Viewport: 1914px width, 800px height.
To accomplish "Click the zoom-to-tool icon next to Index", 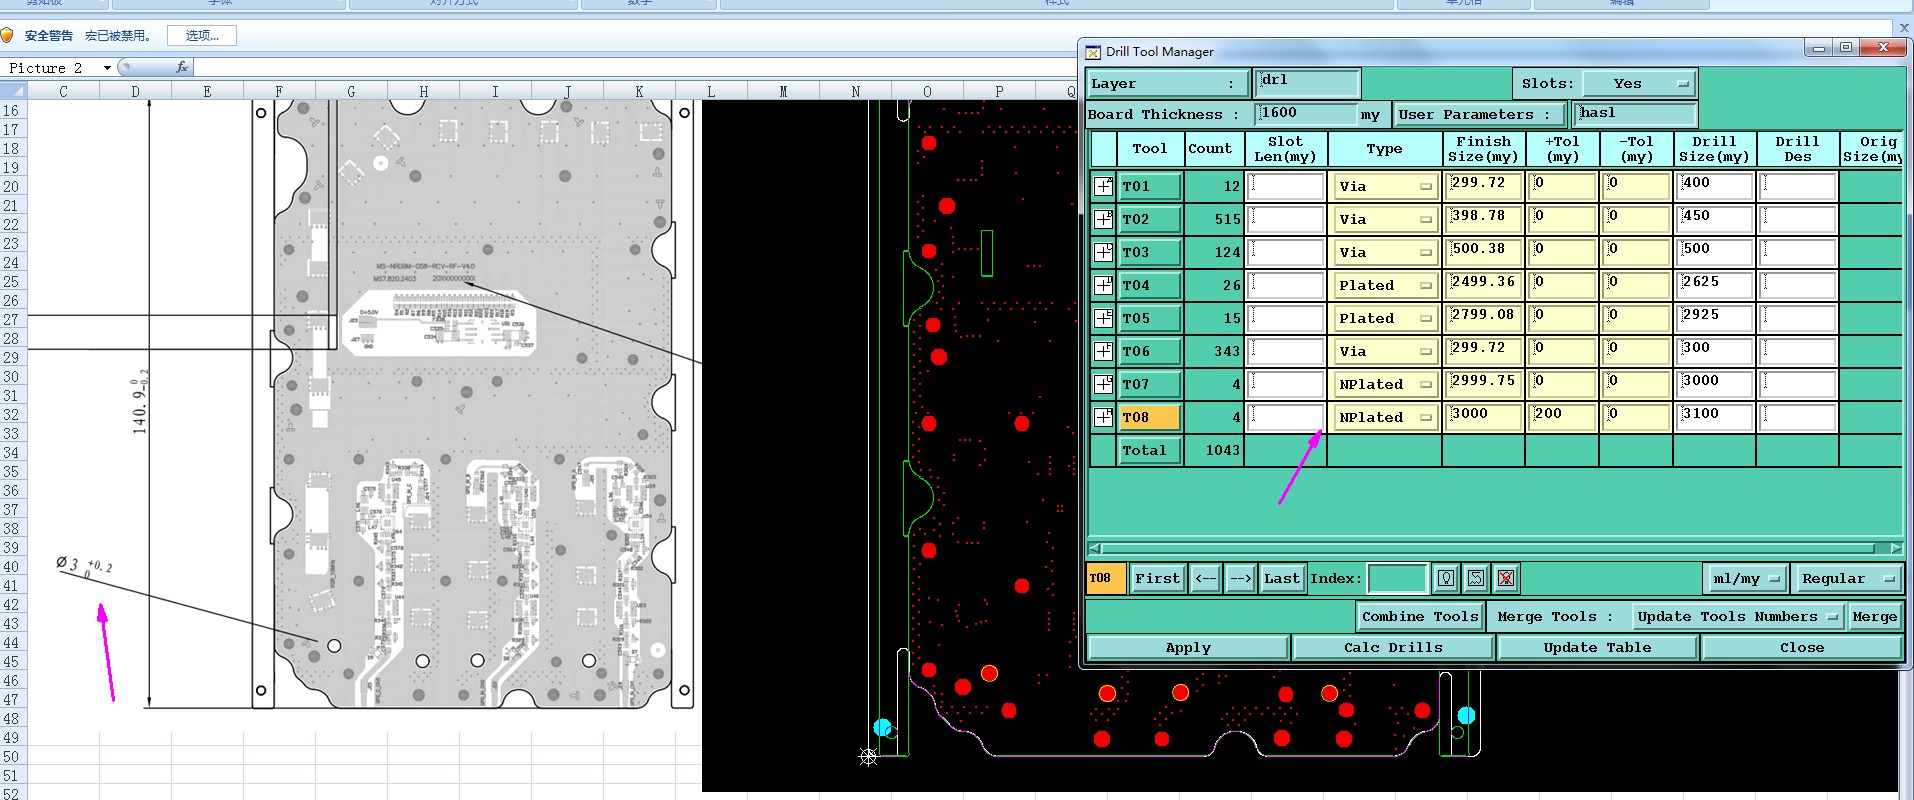I will point(1476,578).
